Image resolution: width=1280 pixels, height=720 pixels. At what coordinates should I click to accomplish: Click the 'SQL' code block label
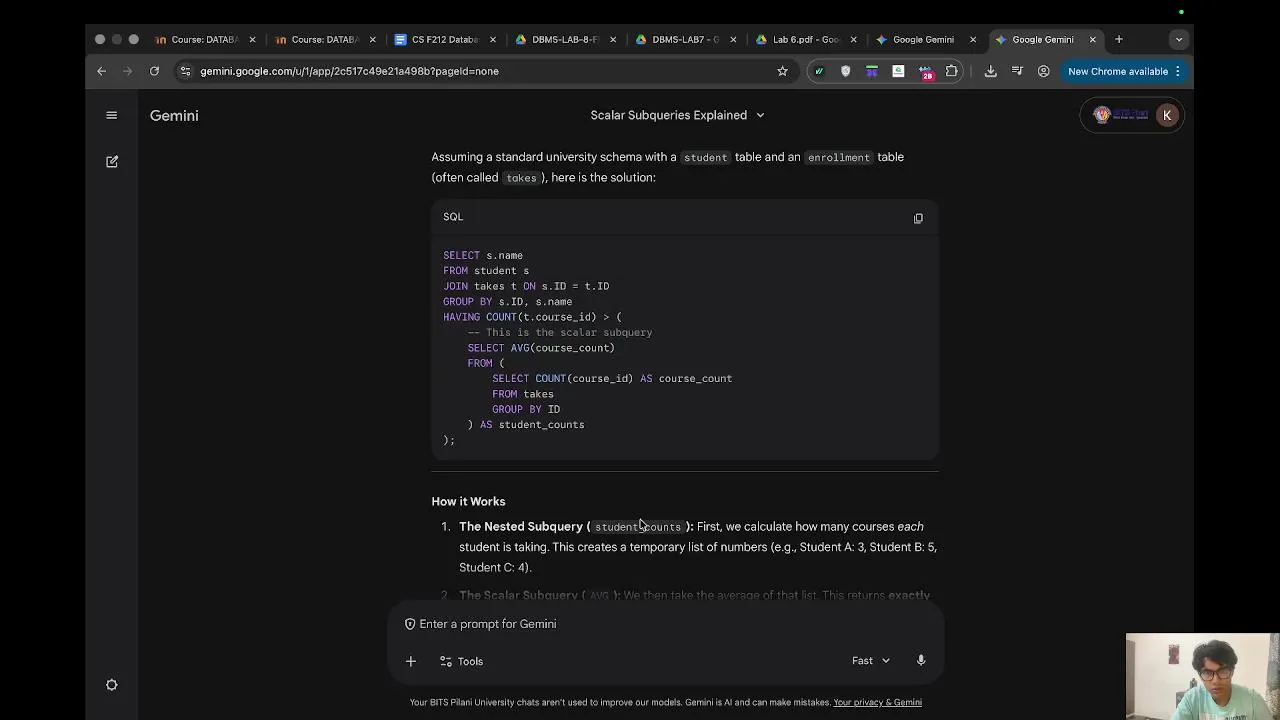453,217
